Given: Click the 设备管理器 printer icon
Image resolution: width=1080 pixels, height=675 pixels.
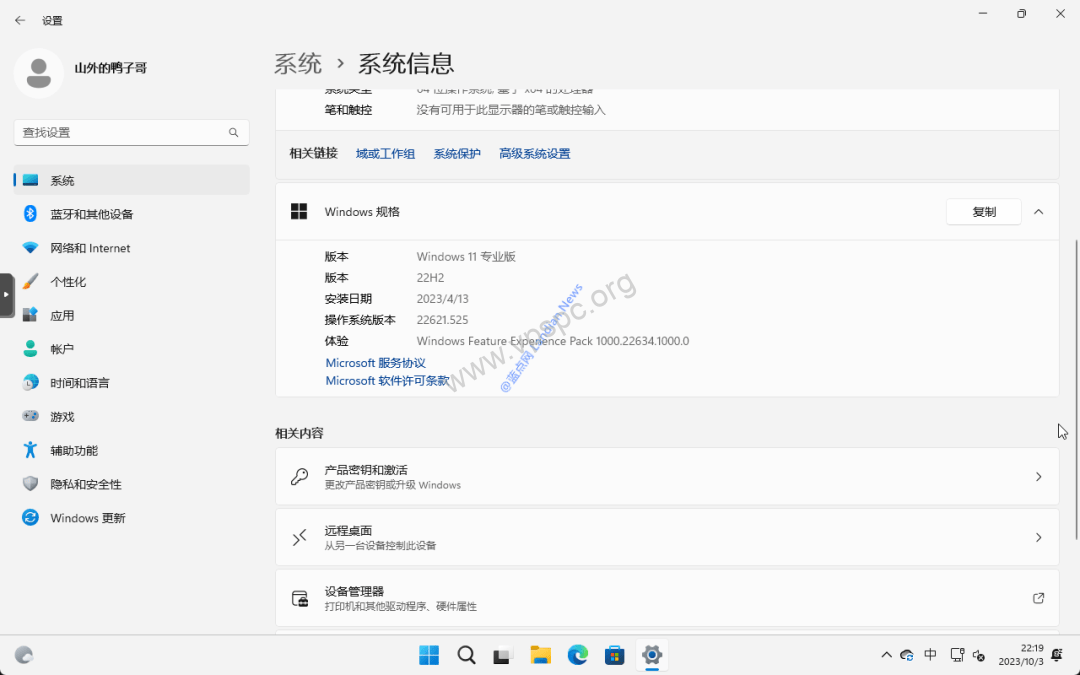Looking at the screenshot, I should 300,598.
